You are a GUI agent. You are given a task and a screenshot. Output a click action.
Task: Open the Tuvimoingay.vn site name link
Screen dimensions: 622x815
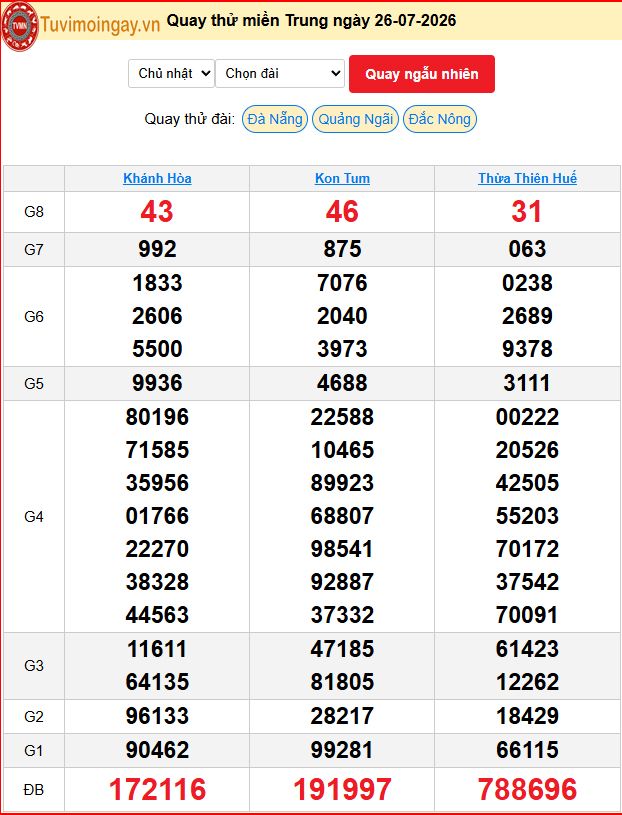pyautogui.click(x=100, y=24)
